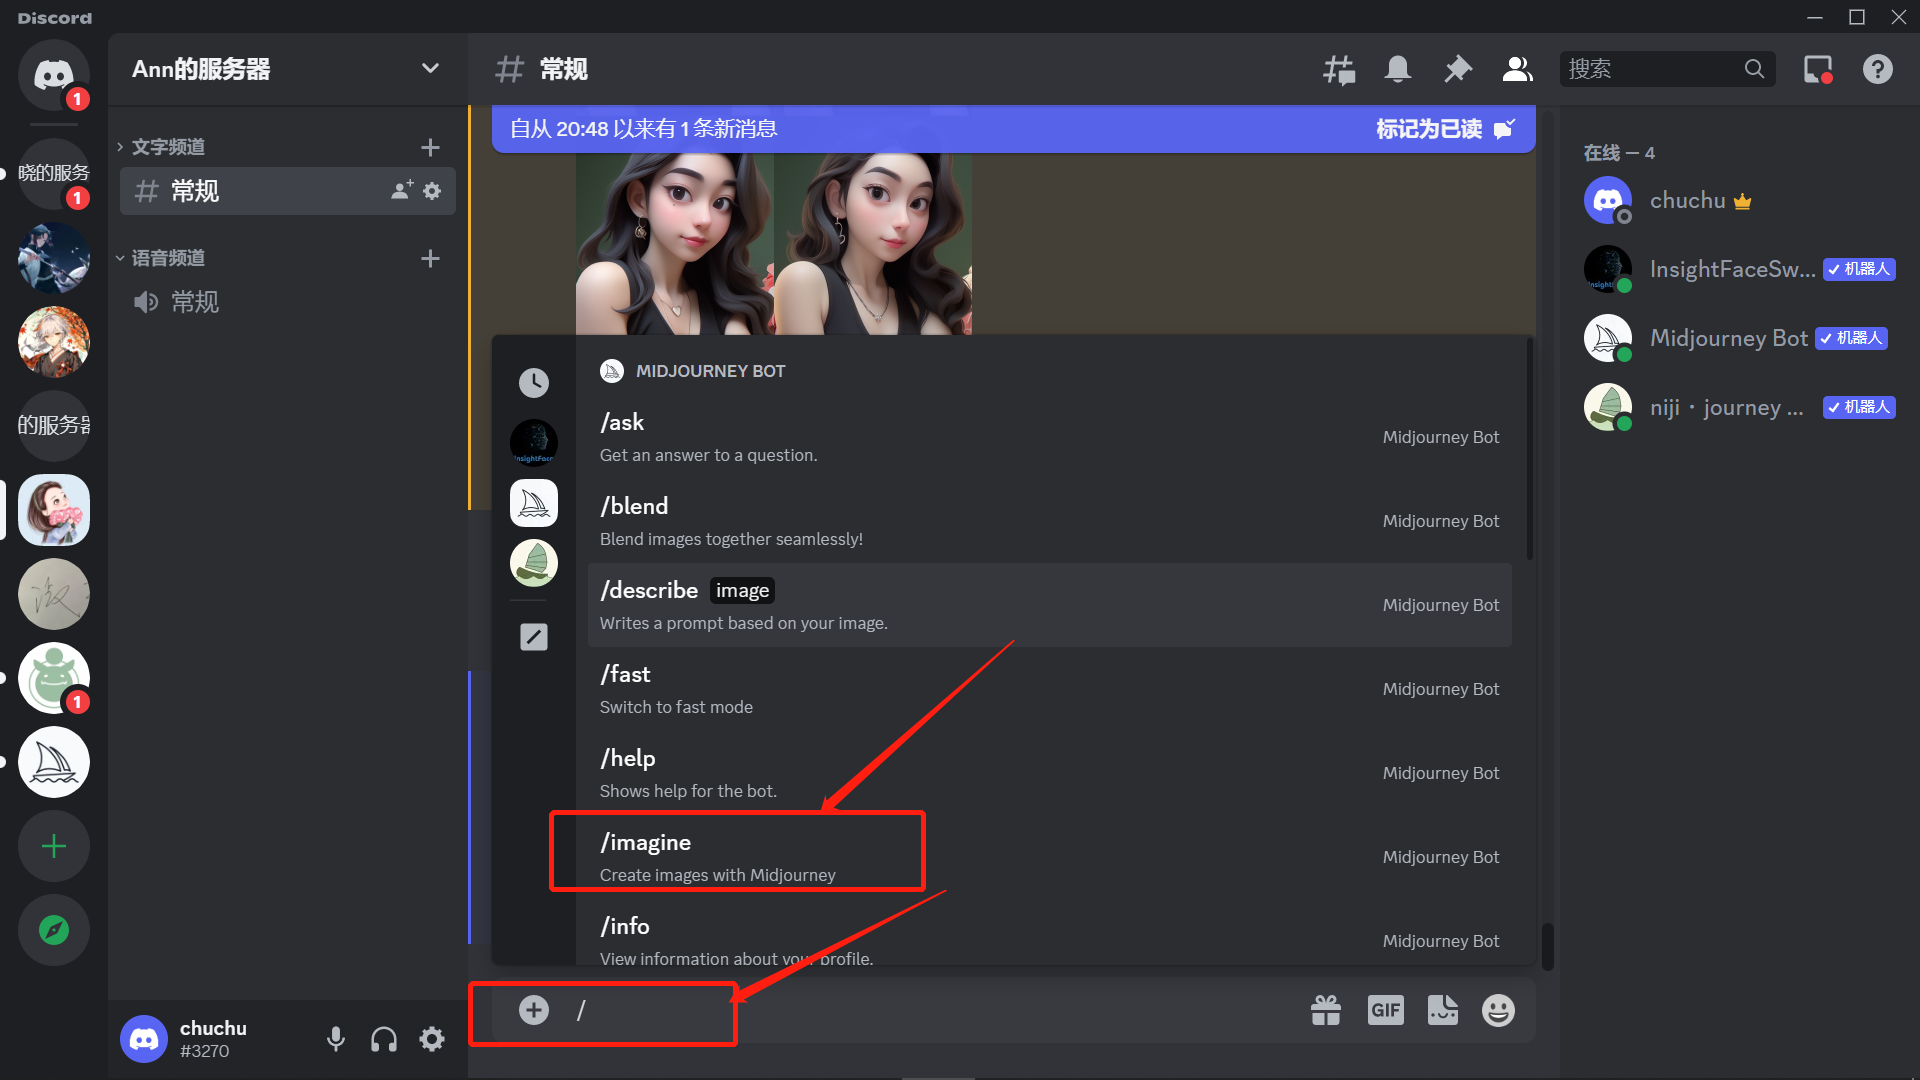Expand the 文字频道 category

(168, 147)
